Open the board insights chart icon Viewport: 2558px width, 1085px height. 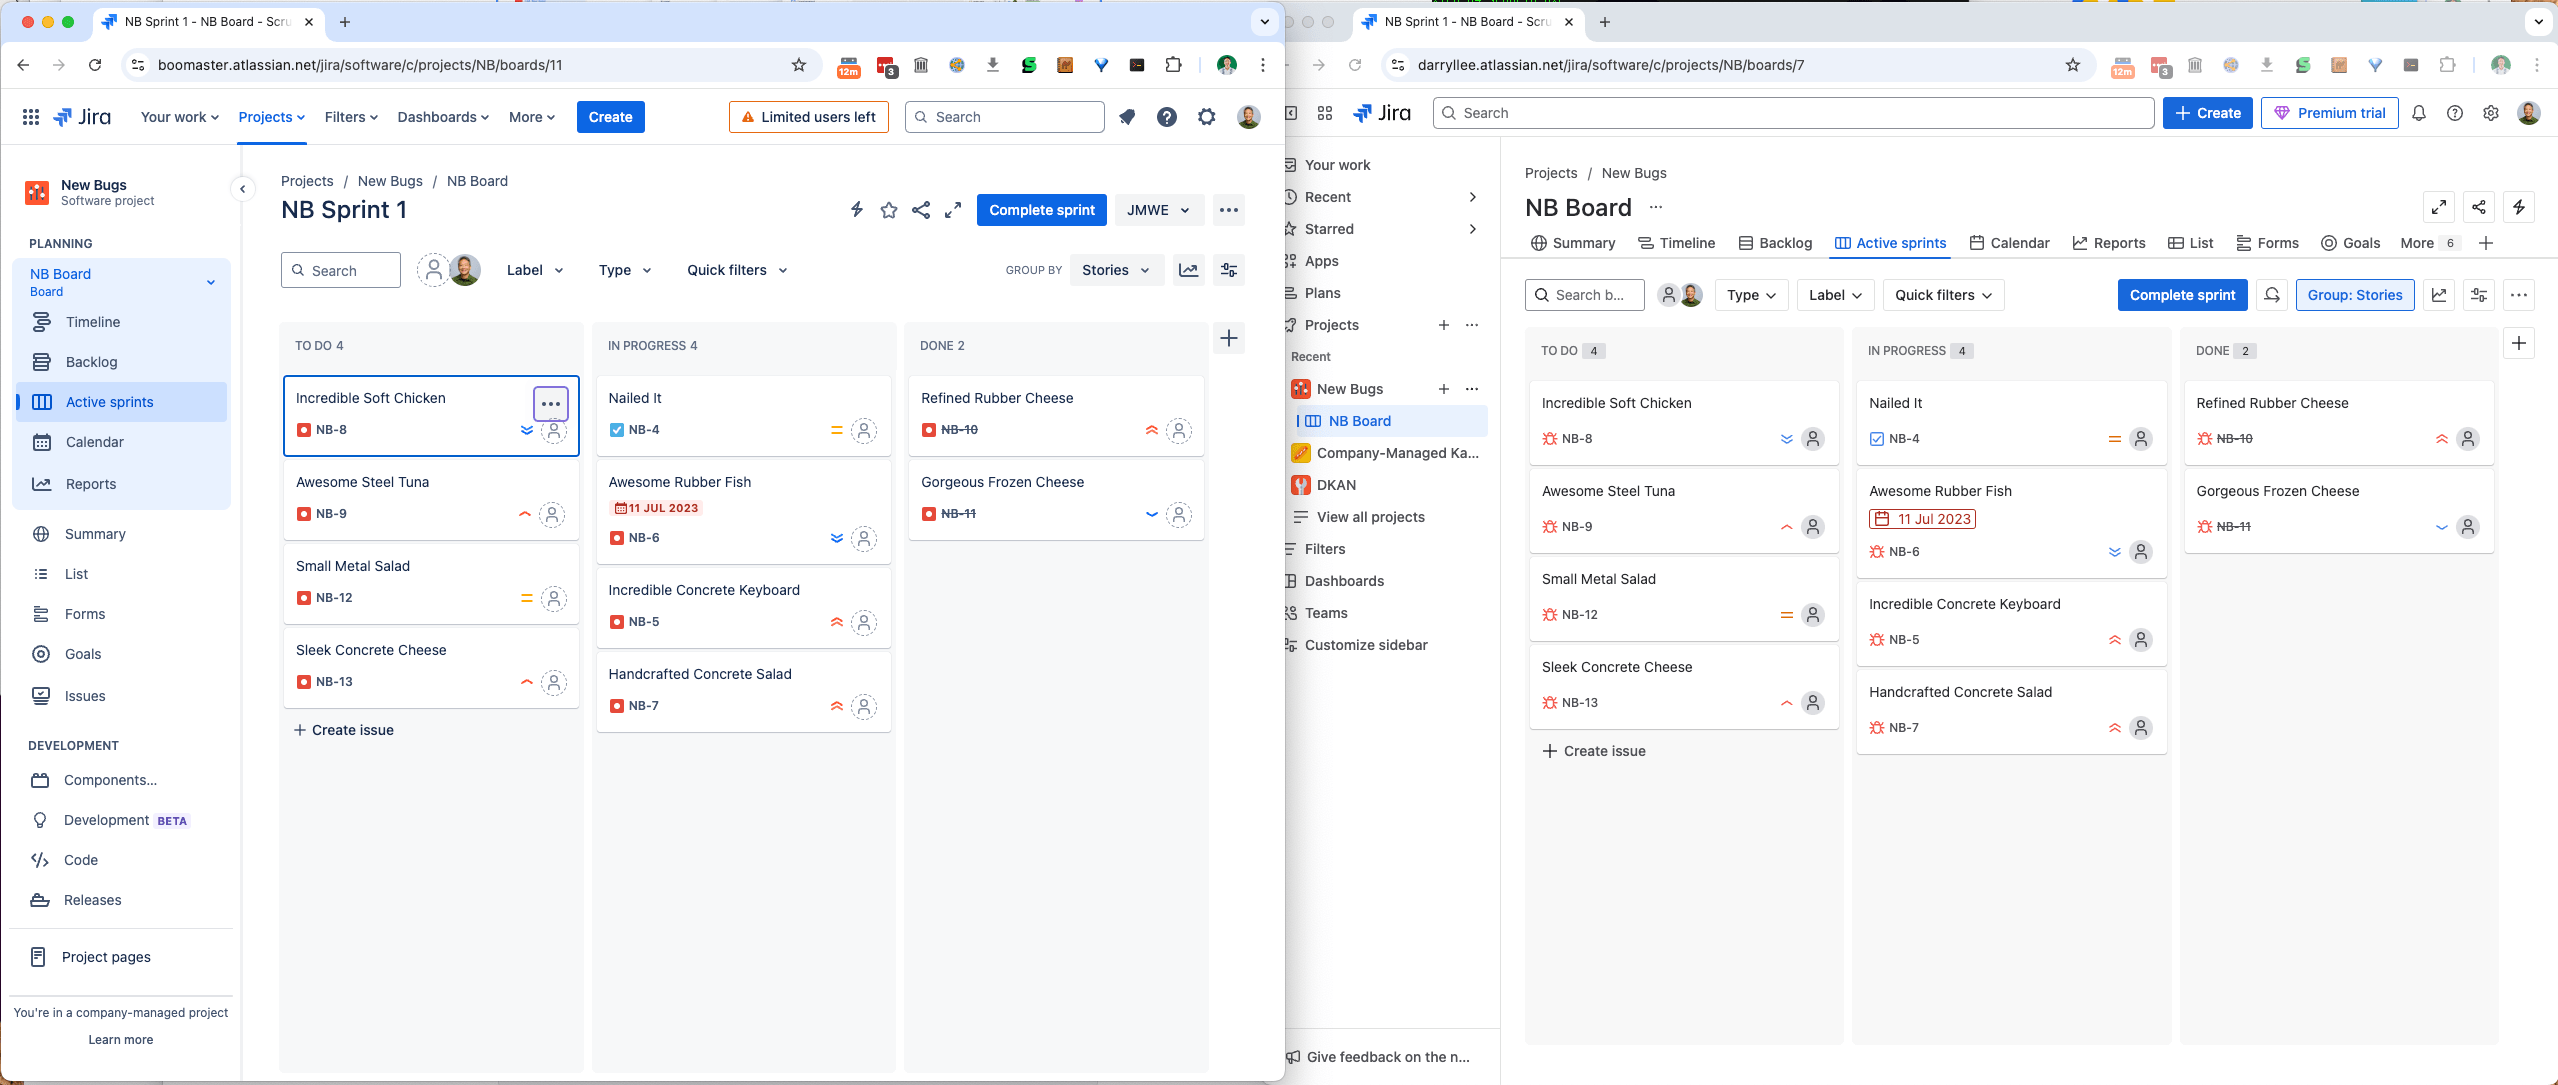coord(1187,270)
